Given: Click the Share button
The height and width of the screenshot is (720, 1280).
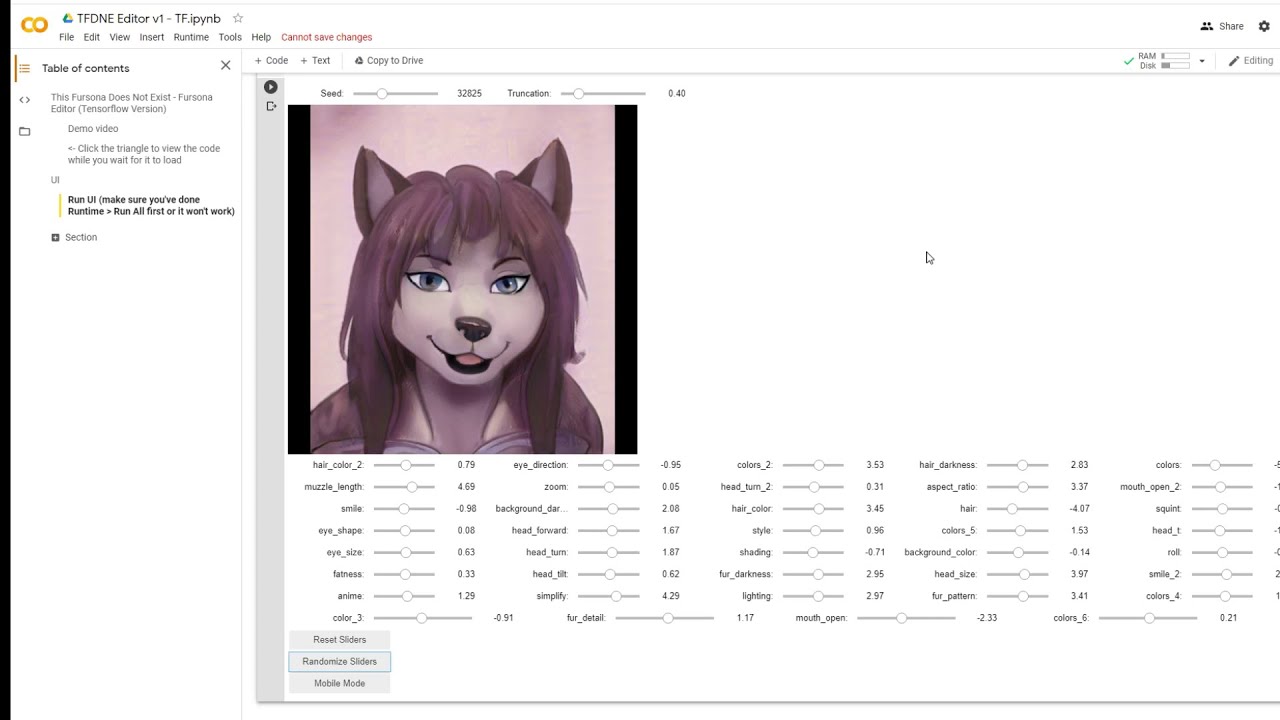Looking at the screenshot, I should [x=1222, y=26].
